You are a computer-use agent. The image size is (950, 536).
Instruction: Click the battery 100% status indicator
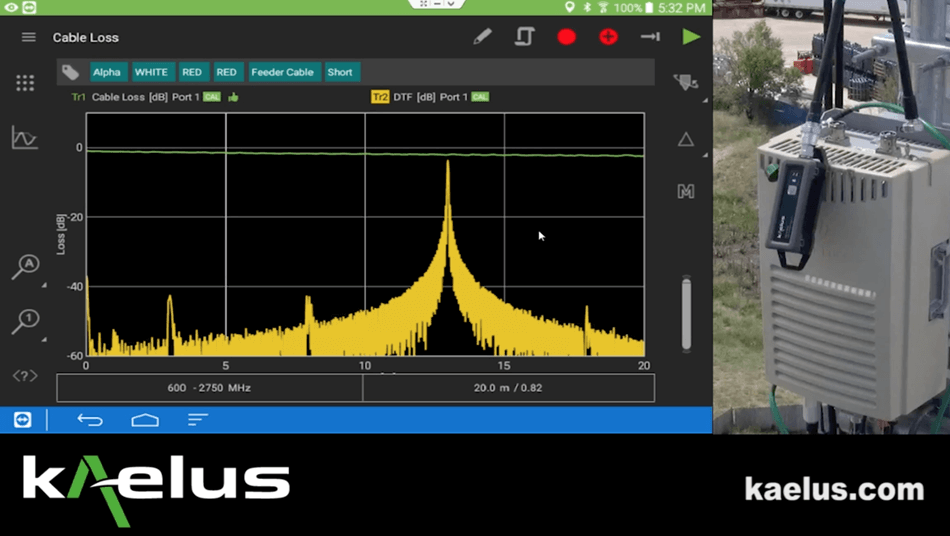coord(636,8)
